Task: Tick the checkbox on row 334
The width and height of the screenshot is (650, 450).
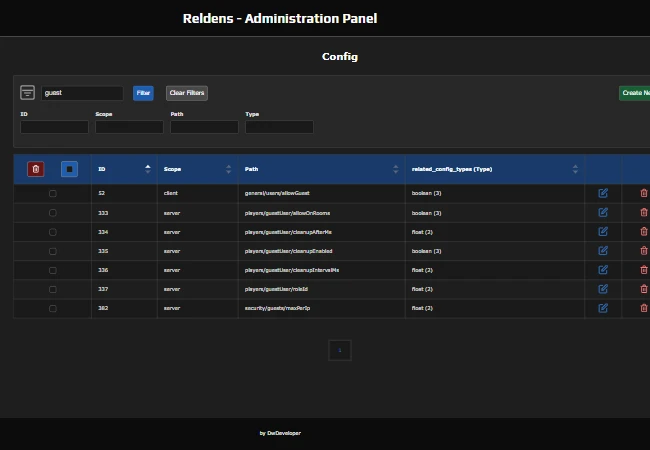Action: 53,232
